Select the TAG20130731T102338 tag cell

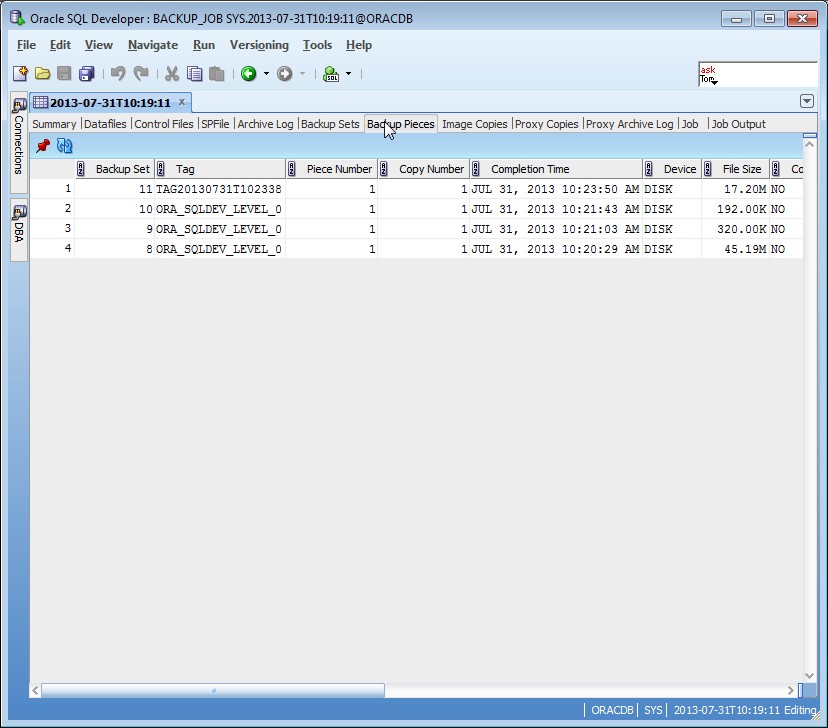tap(219, 189)
